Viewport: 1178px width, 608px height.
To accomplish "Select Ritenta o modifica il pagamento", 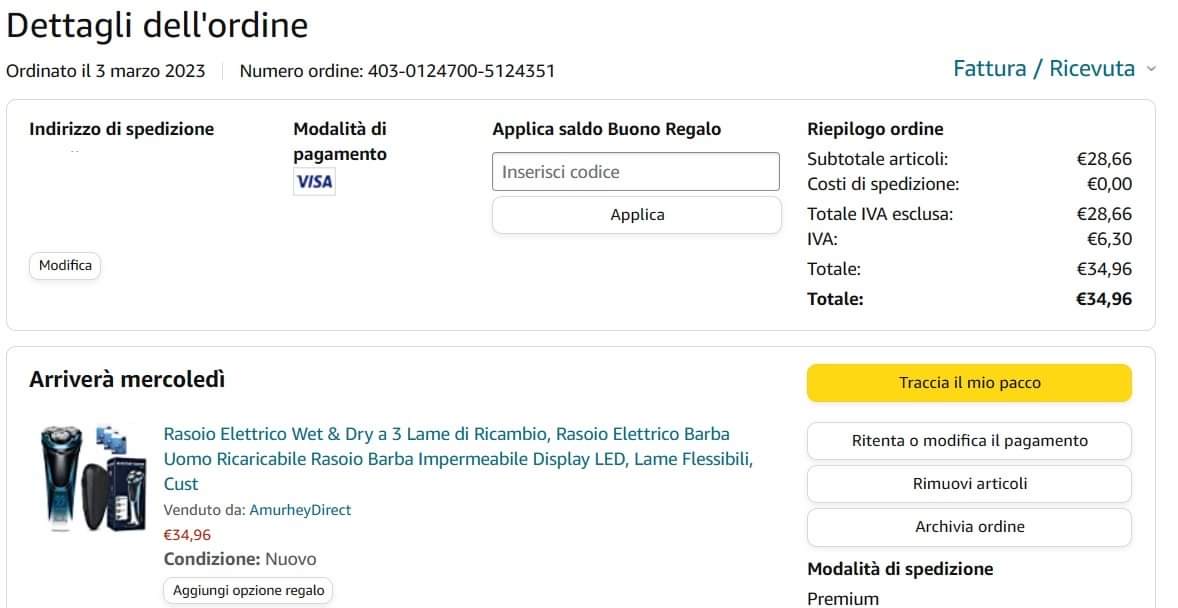I will coord(968,441).
